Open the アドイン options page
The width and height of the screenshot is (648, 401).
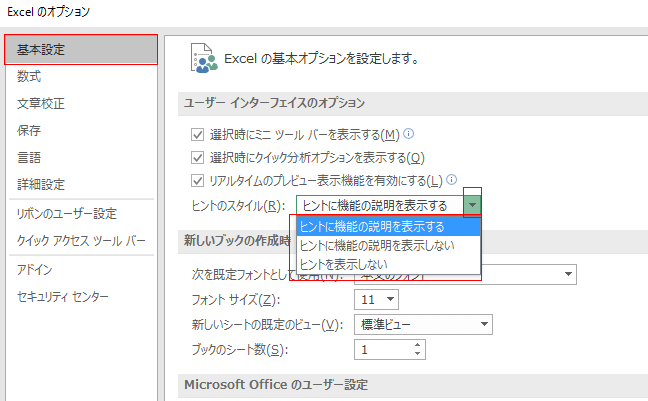34,270
